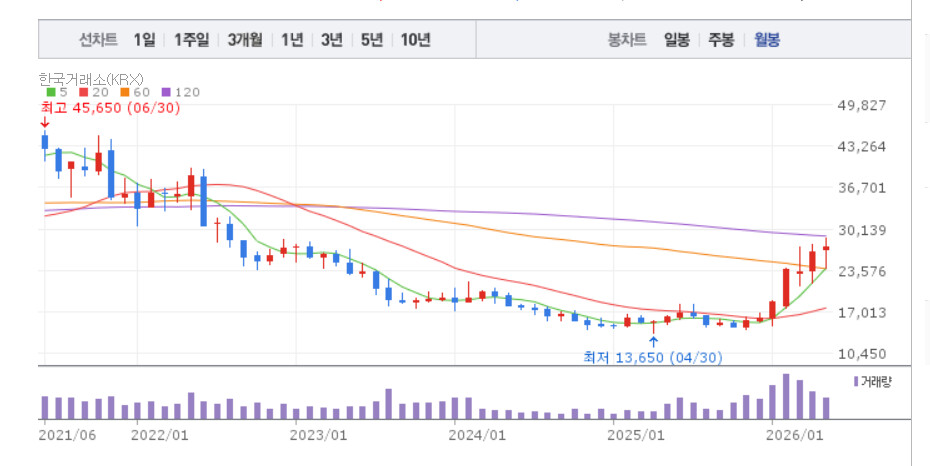Click the green 5 moving average swatch

pos(51,92)
